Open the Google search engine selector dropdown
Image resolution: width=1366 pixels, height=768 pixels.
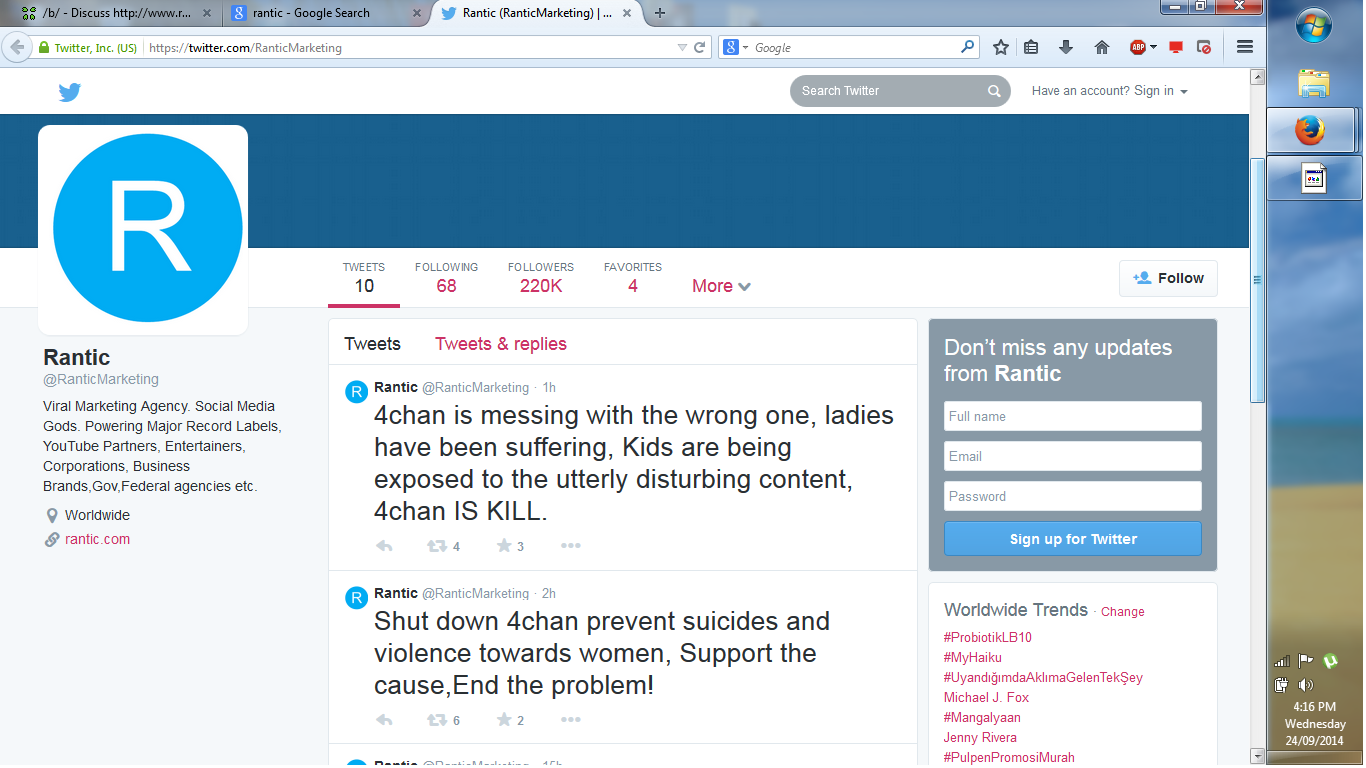click(x=735, y=47)
